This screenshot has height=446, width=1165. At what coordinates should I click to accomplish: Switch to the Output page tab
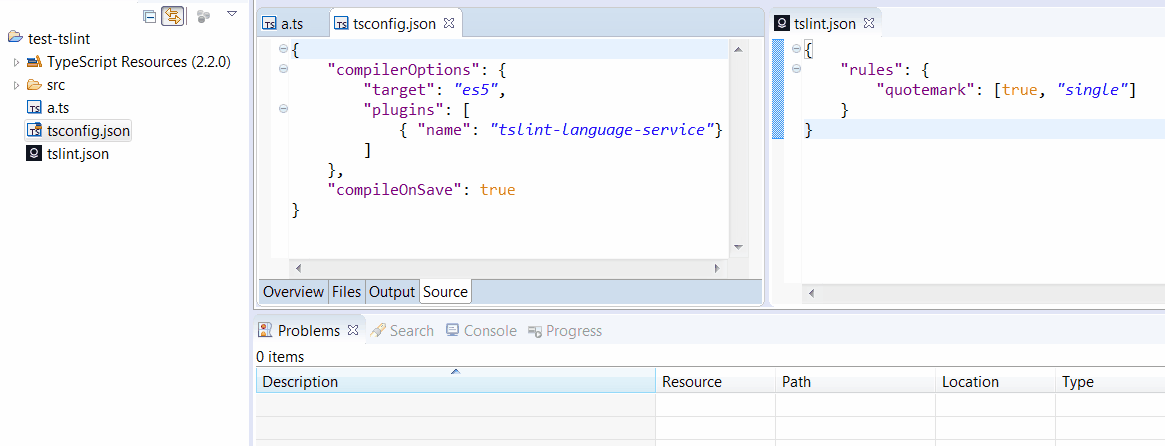click(x=391, y=292)
